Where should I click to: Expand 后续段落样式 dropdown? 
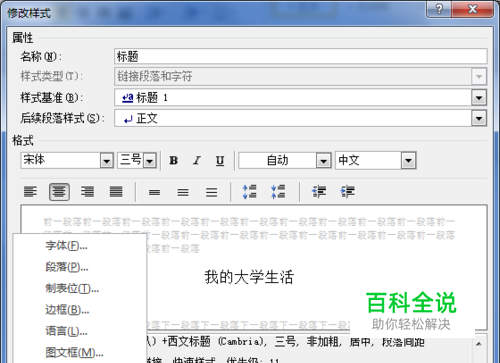479,118
